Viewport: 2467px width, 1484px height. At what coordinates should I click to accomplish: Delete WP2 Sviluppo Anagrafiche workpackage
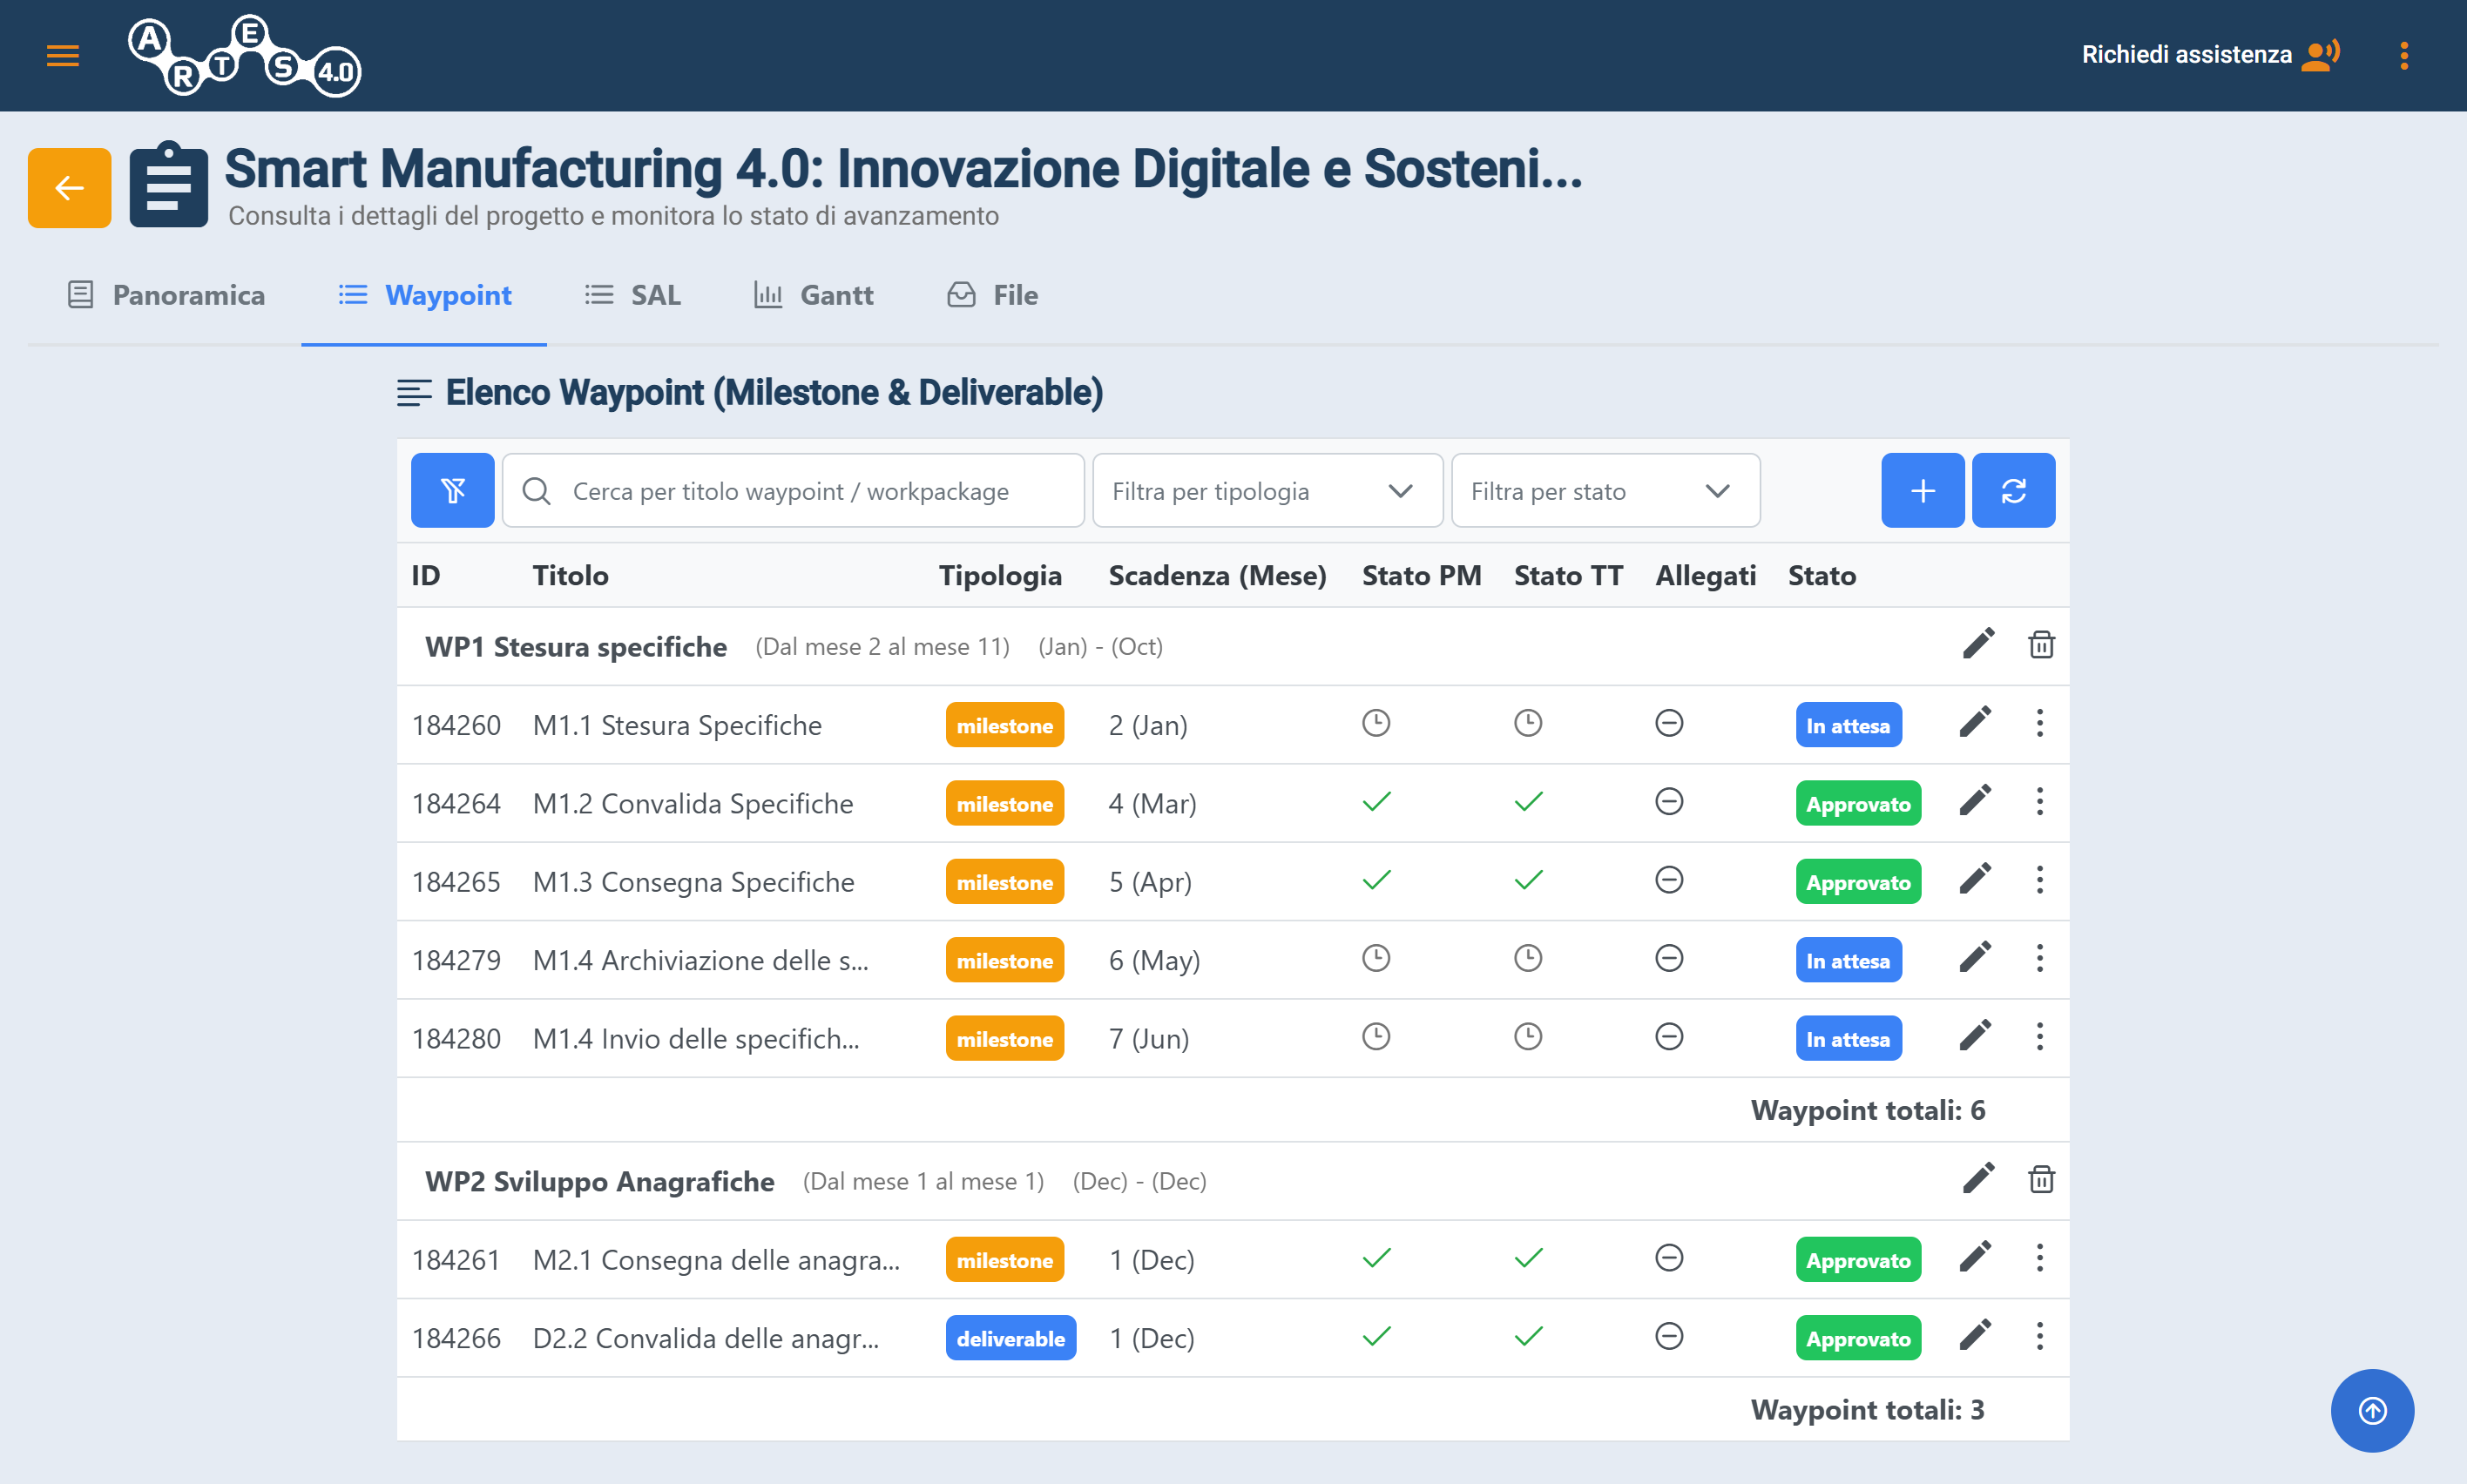coord(2041,1179)
